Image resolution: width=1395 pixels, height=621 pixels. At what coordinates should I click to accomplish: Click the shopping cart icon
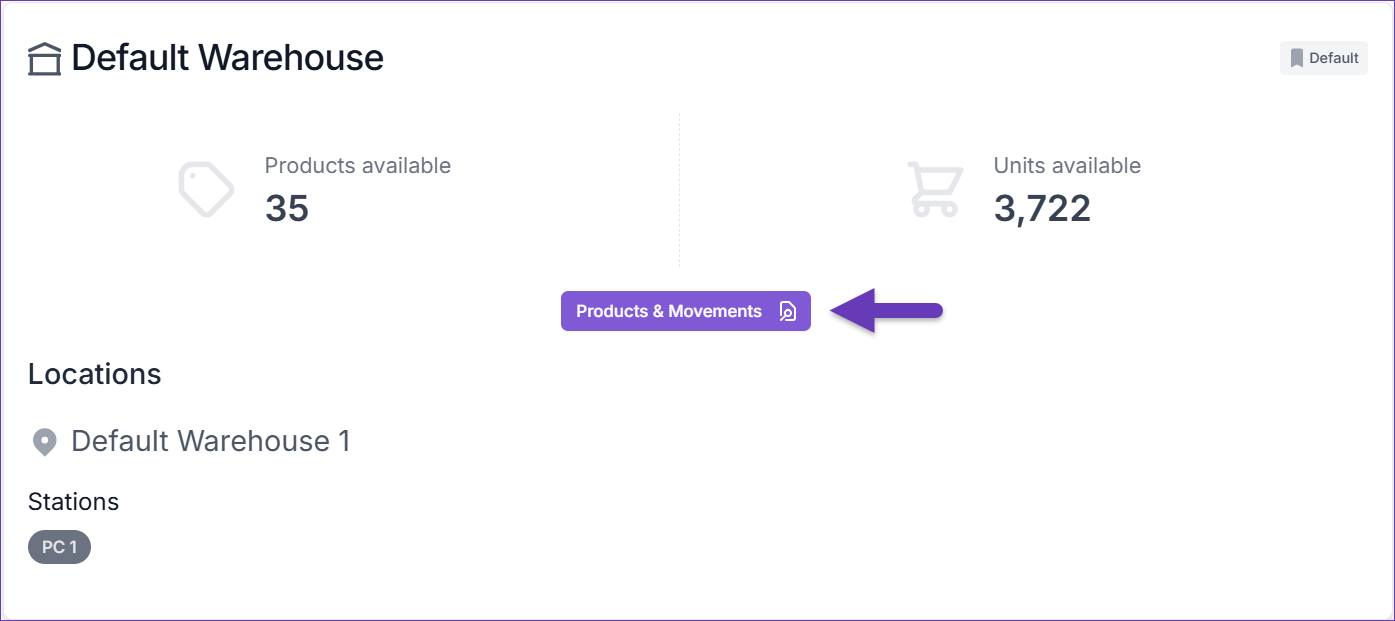tap(936, 189)
